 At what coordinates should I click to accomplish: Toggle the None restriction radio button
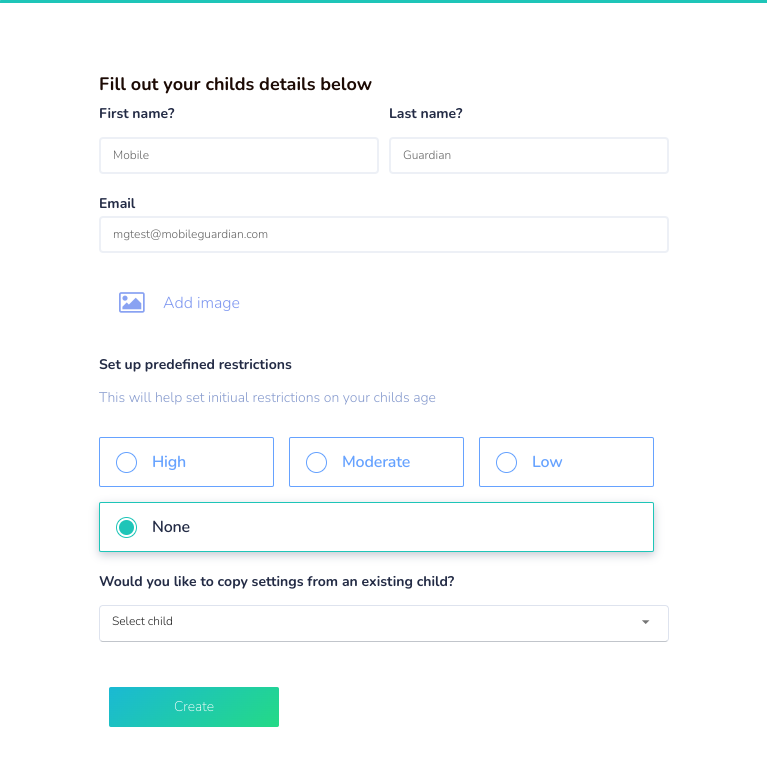point(126,527)
